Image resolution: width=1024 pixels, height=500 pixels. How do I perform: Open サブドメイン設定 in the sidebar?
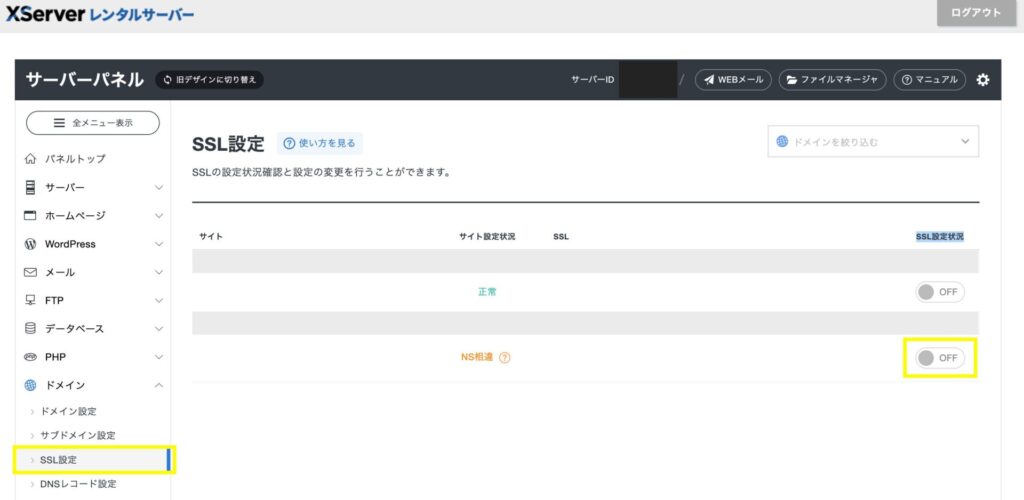pos(77,435)
